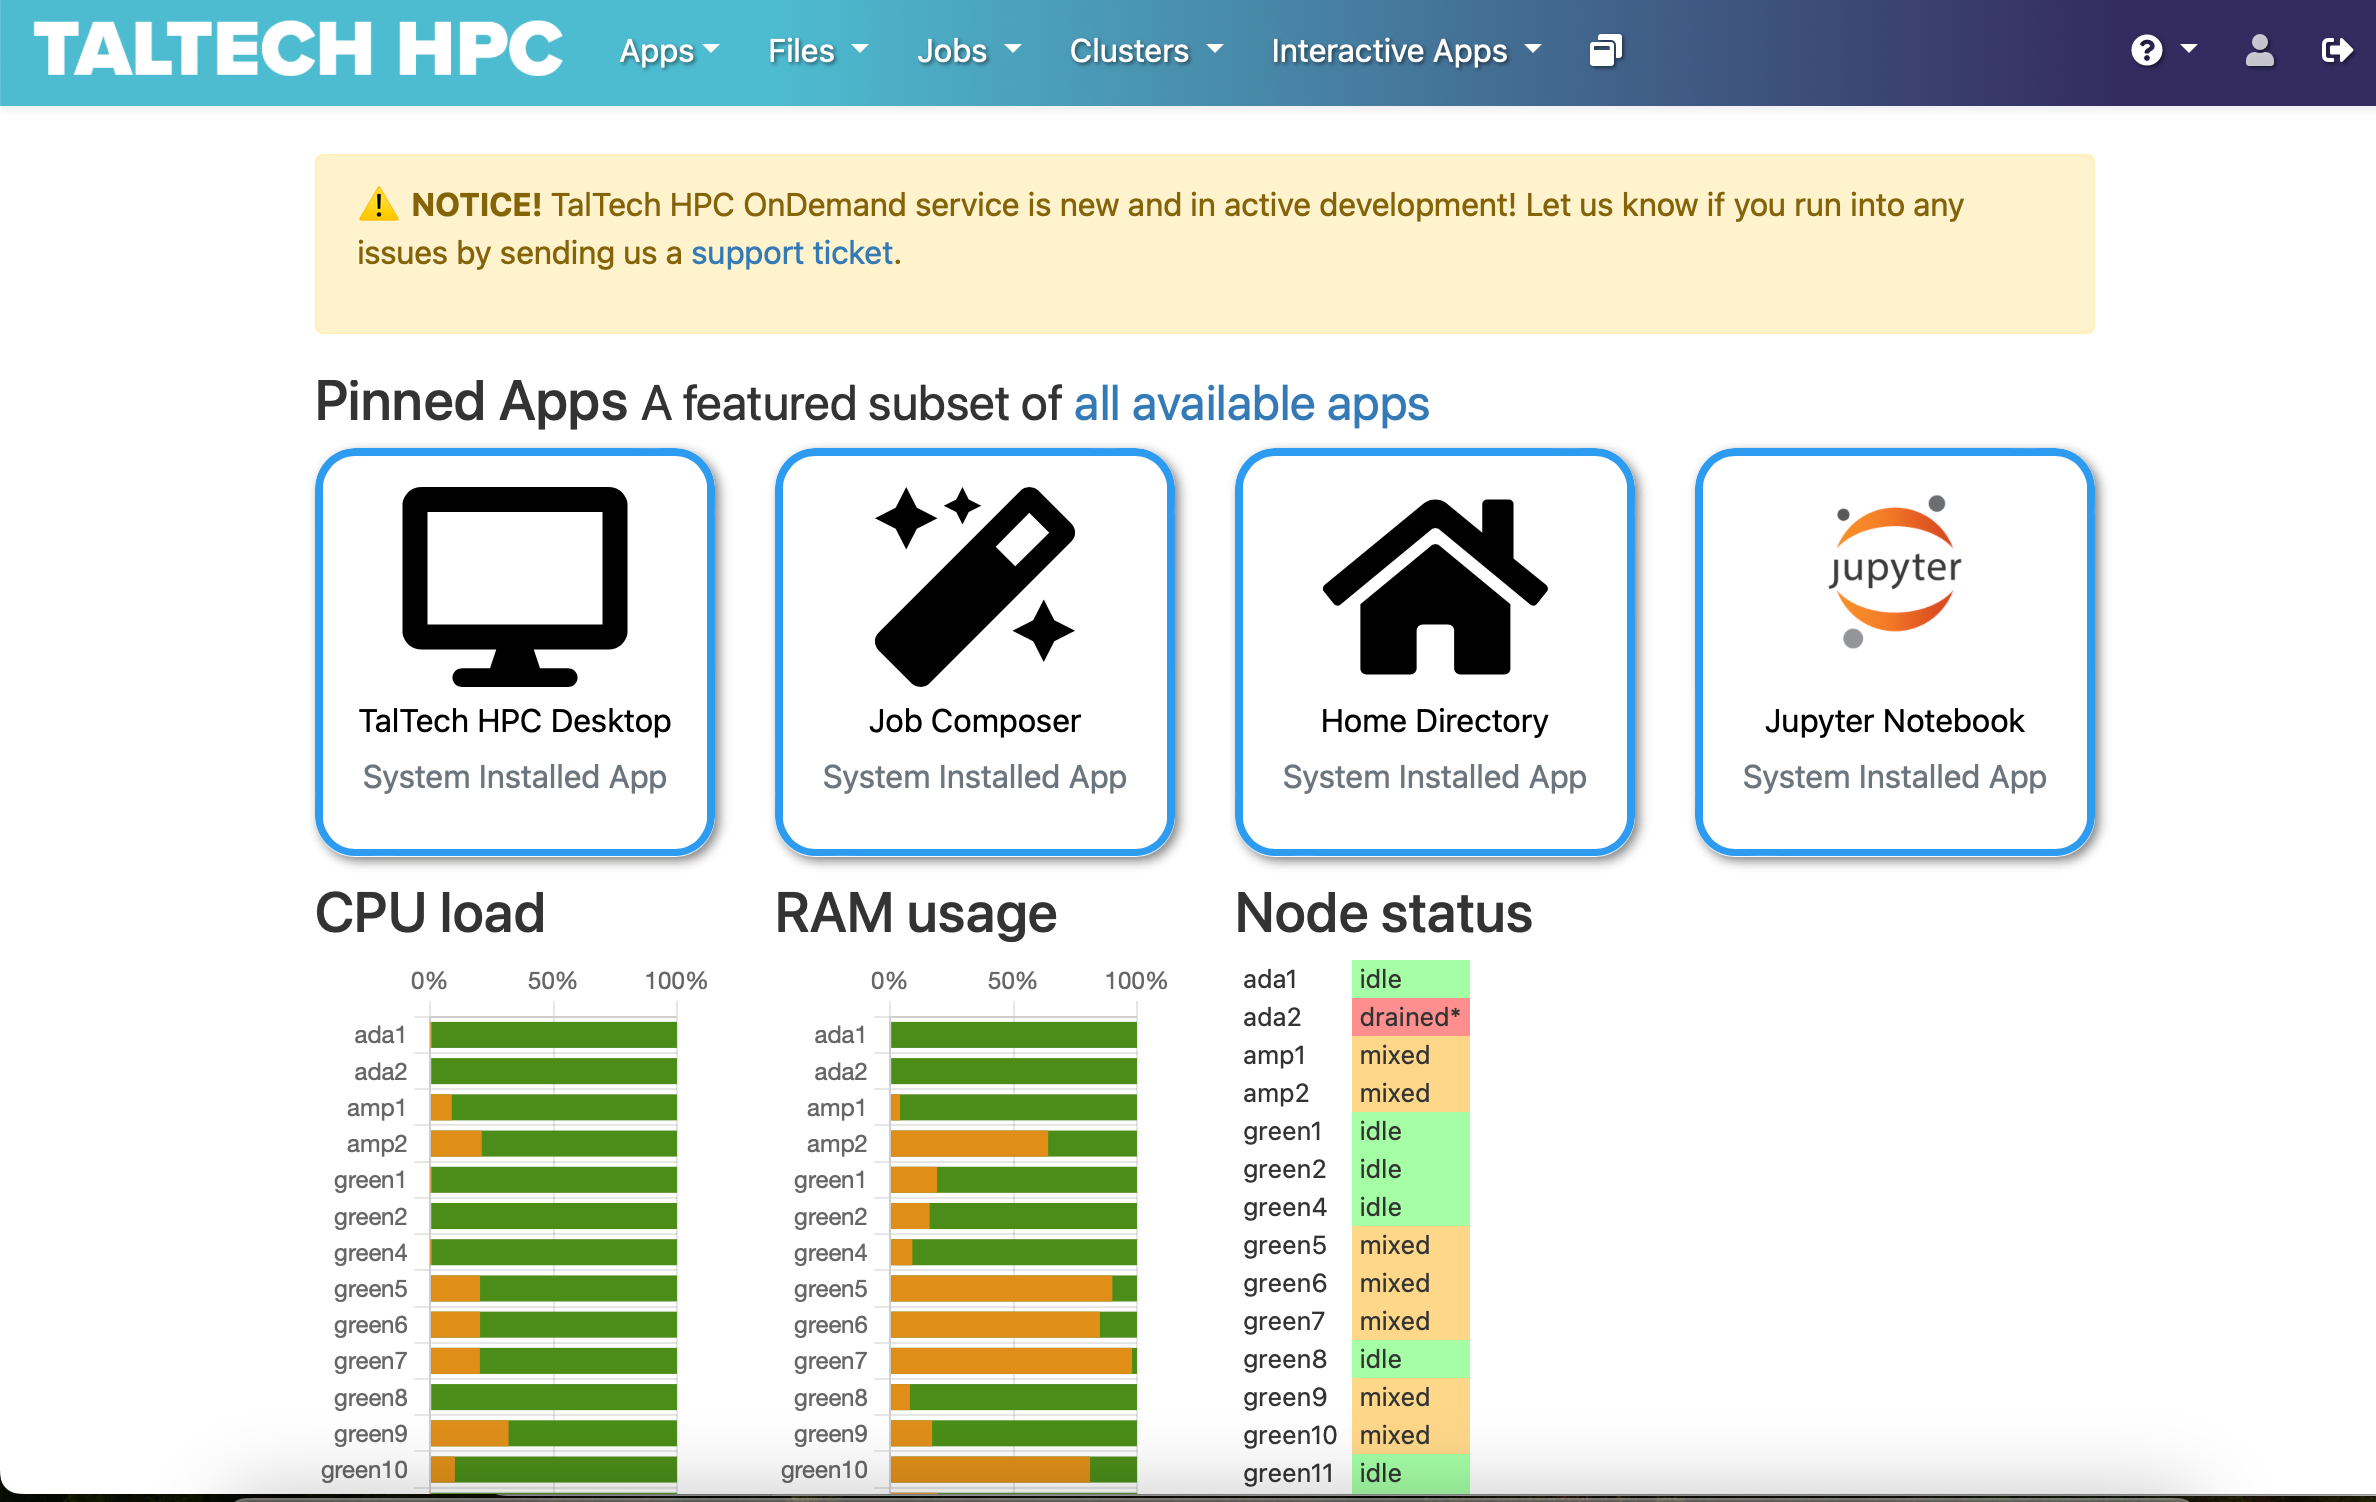Image resolution: width=2376 pixels, height=1502 pixels.
Task: Click the ada2 drained* status cell
Action: click(1410, 1017)
